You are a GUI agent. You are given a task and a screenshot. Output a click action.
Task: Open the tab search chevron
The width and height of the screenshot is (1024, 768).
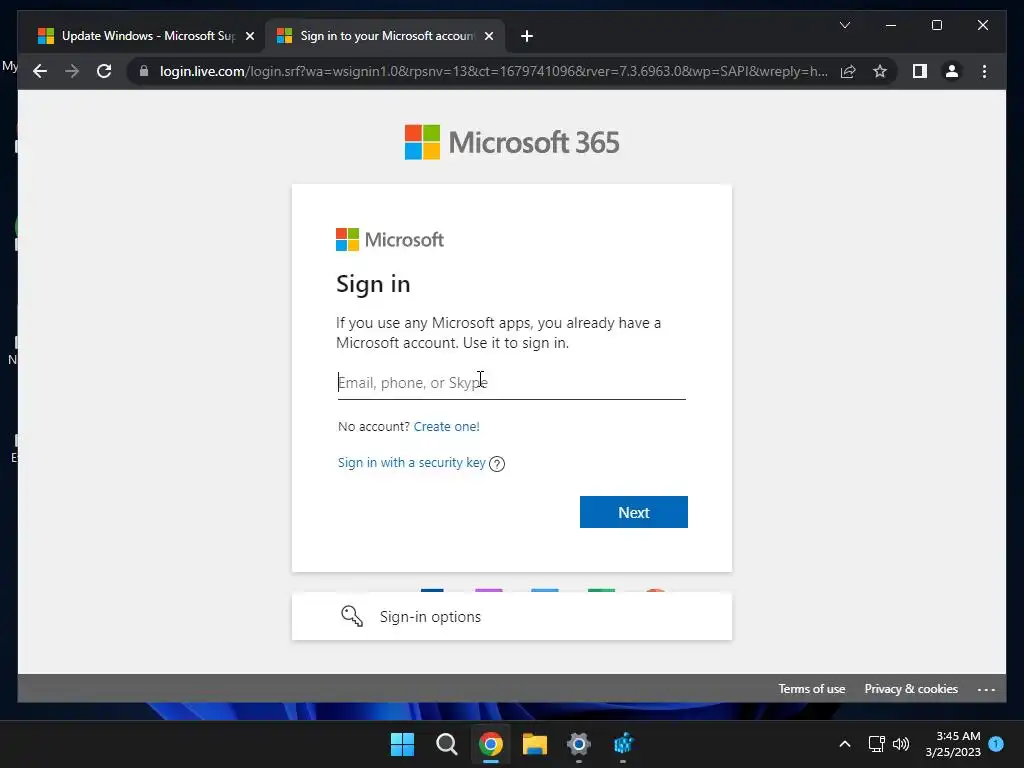pos(844,25)
